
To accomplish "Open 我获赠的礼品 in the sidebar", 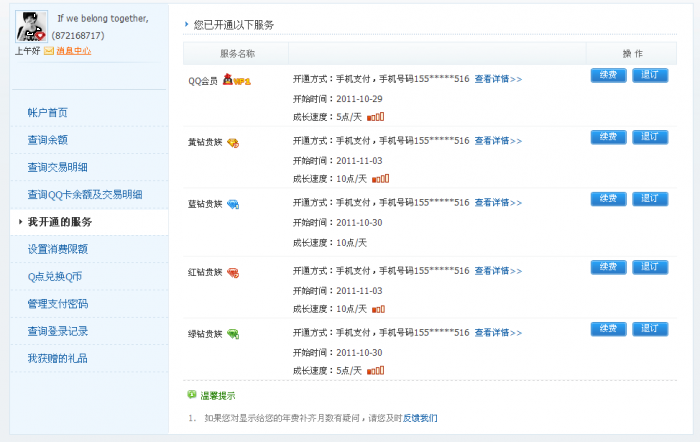I will pos(58,358).
